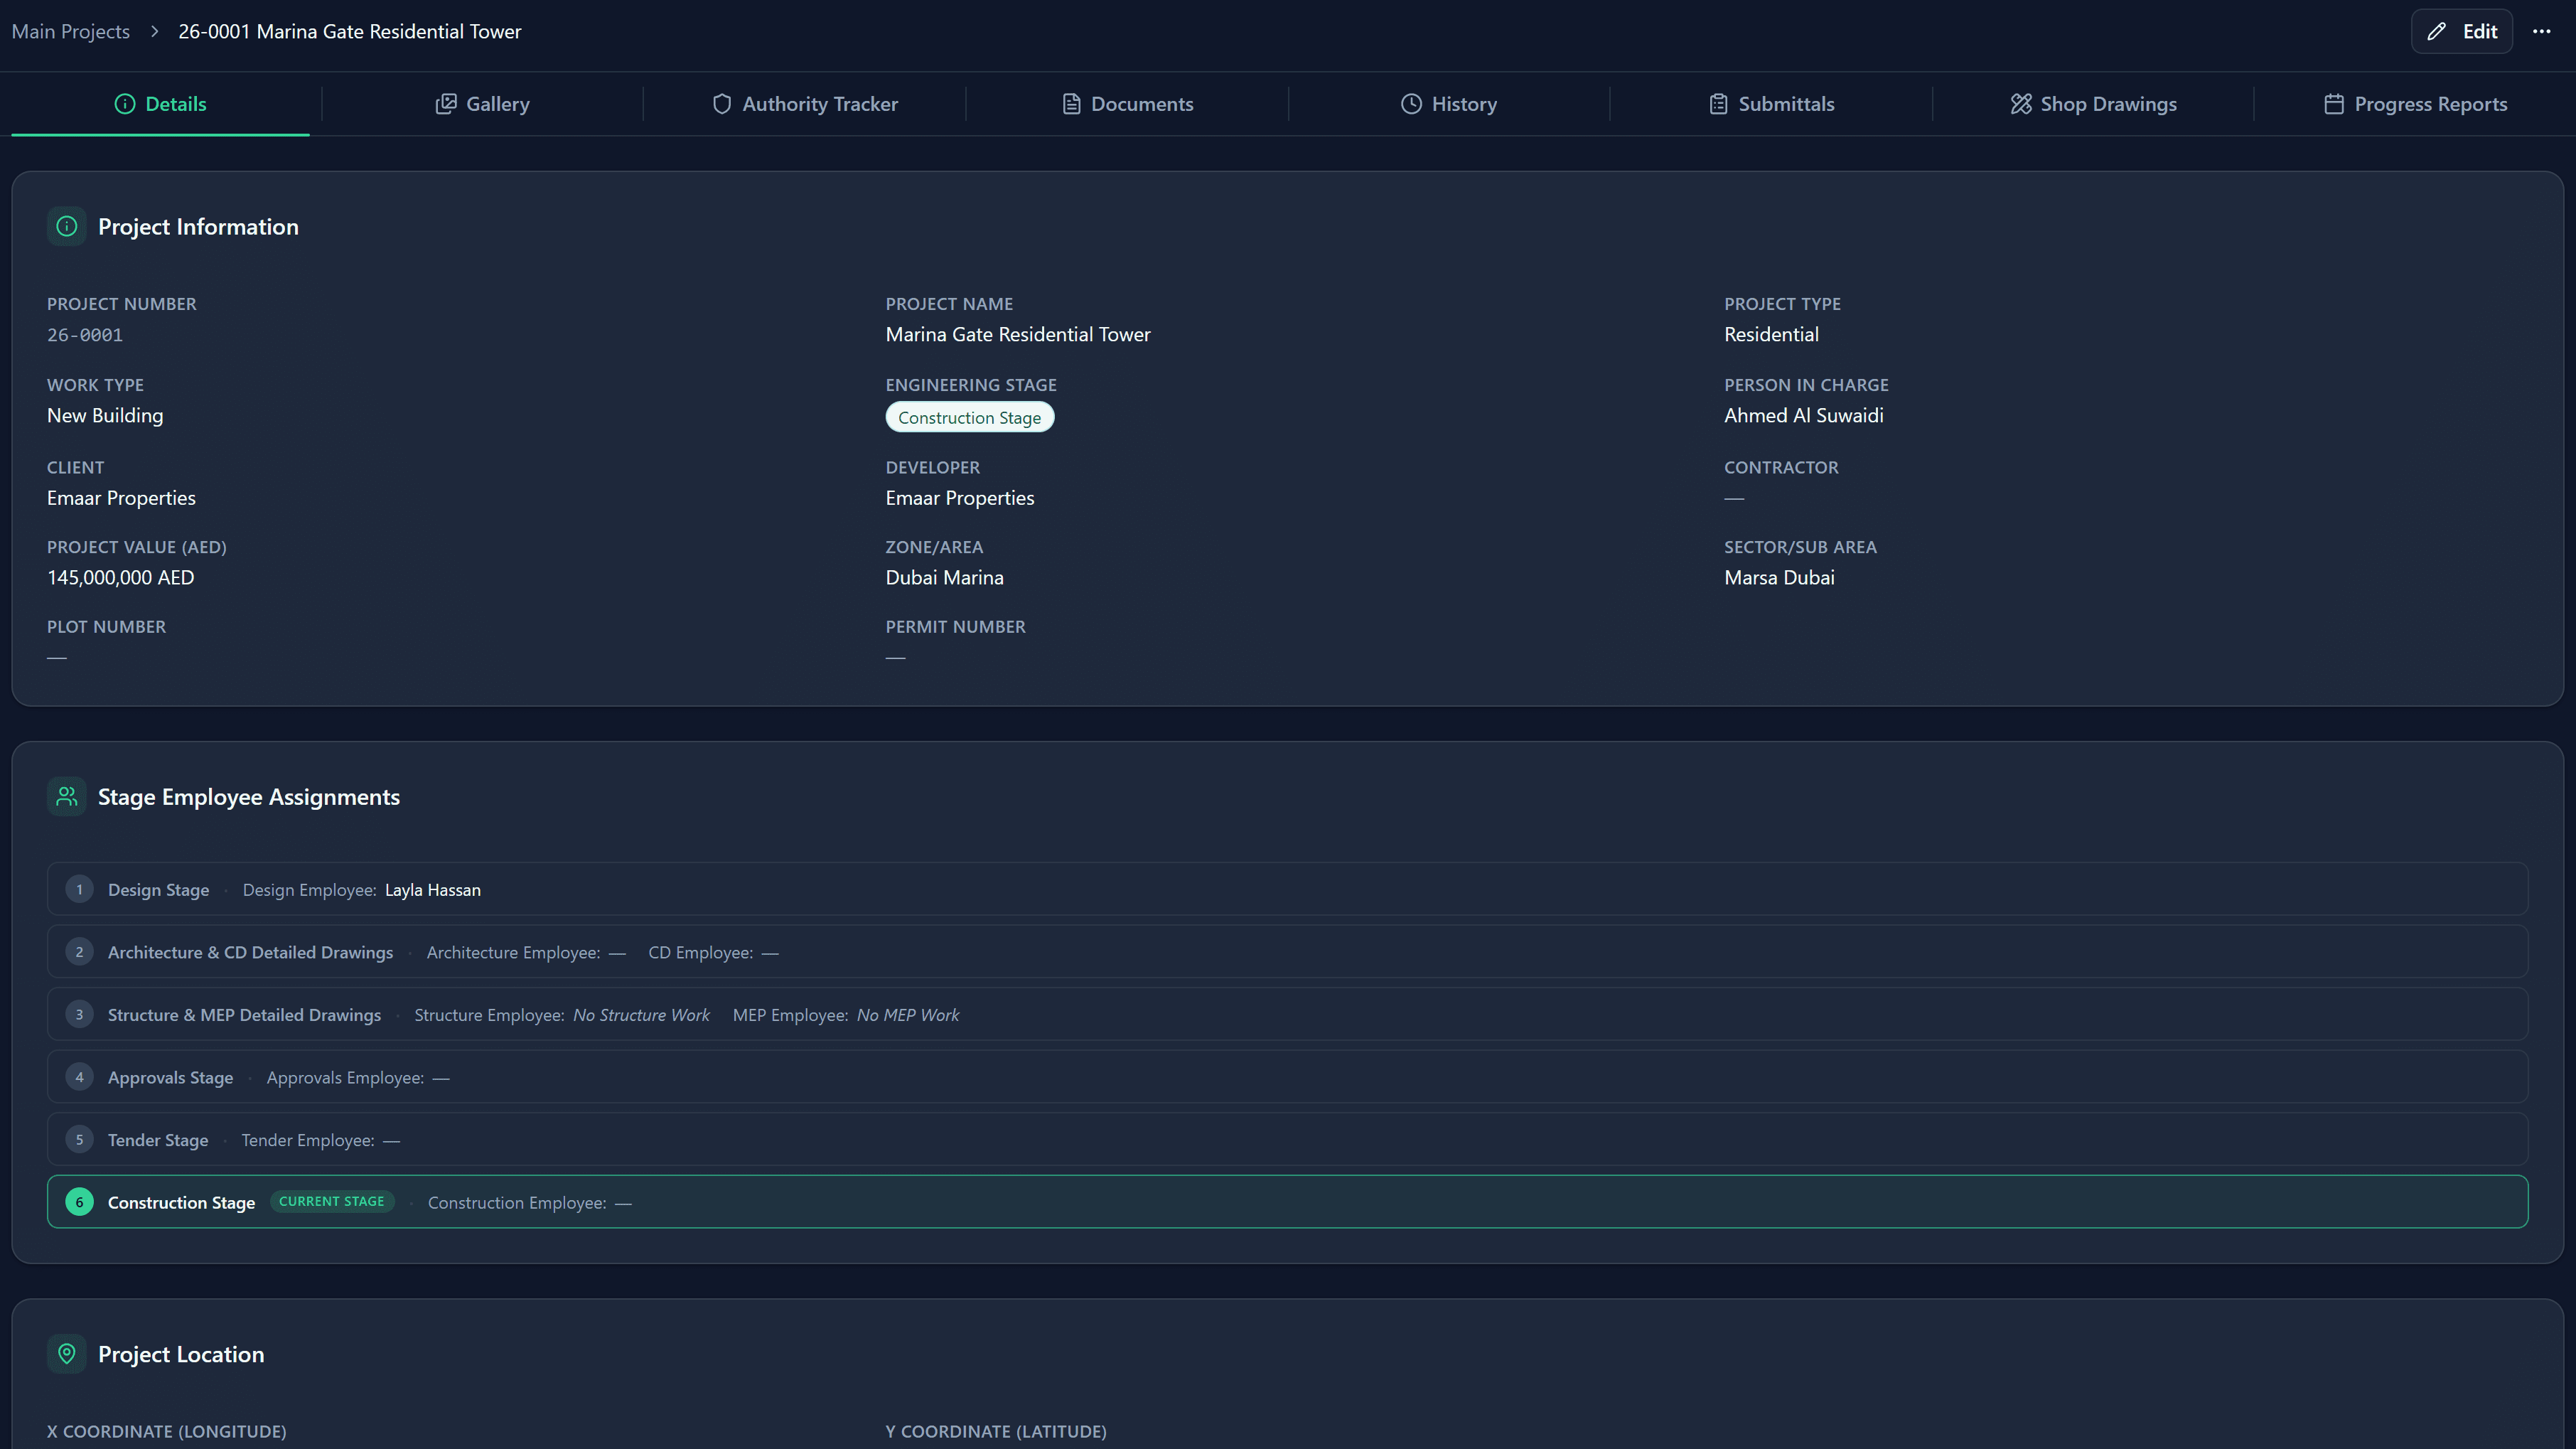The width and height of the screenshot is (2576, 1449).
Task: Click the Construction Stage engineering stage pill
Action: [x=969, y=417]
